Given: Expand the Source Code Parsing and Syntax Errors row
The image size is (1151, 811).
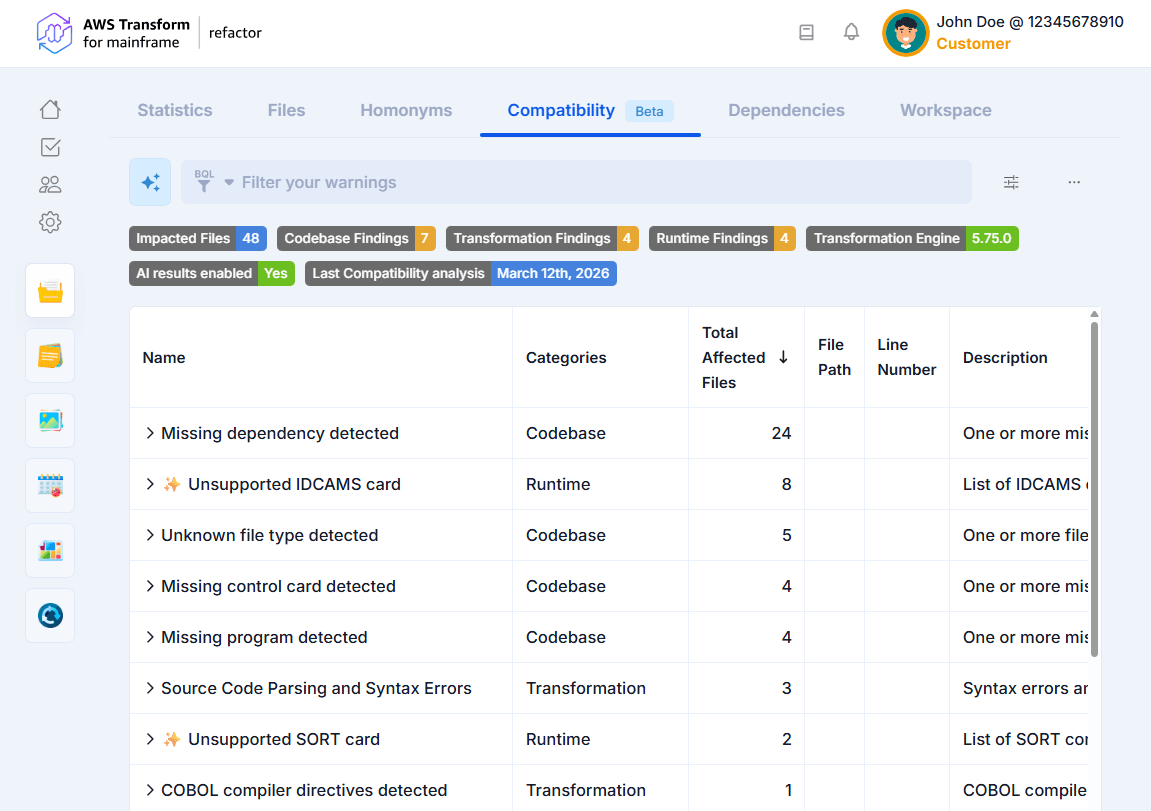Looking at the screenshot, I should click(150, 688).
